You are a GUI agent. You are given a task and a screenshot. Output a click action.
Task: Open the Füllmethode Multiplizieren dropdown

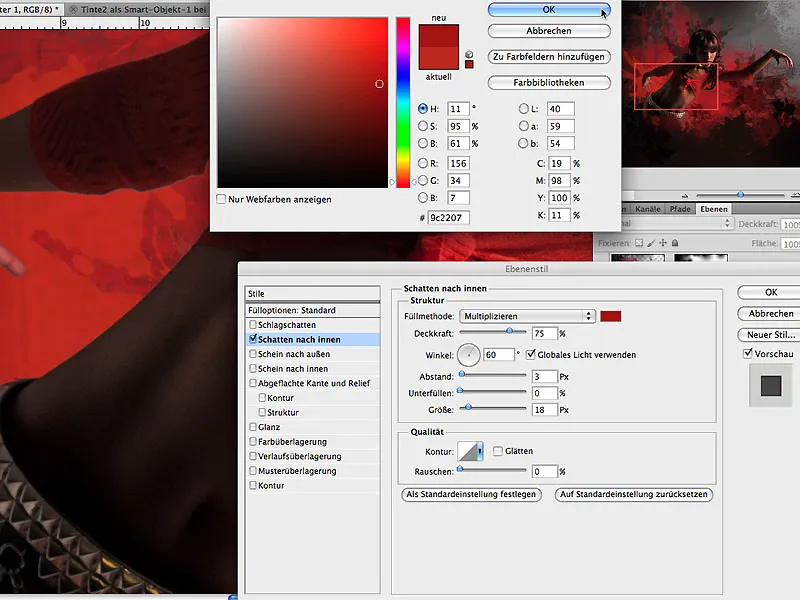pyautogui.click(x=527, y=316)
